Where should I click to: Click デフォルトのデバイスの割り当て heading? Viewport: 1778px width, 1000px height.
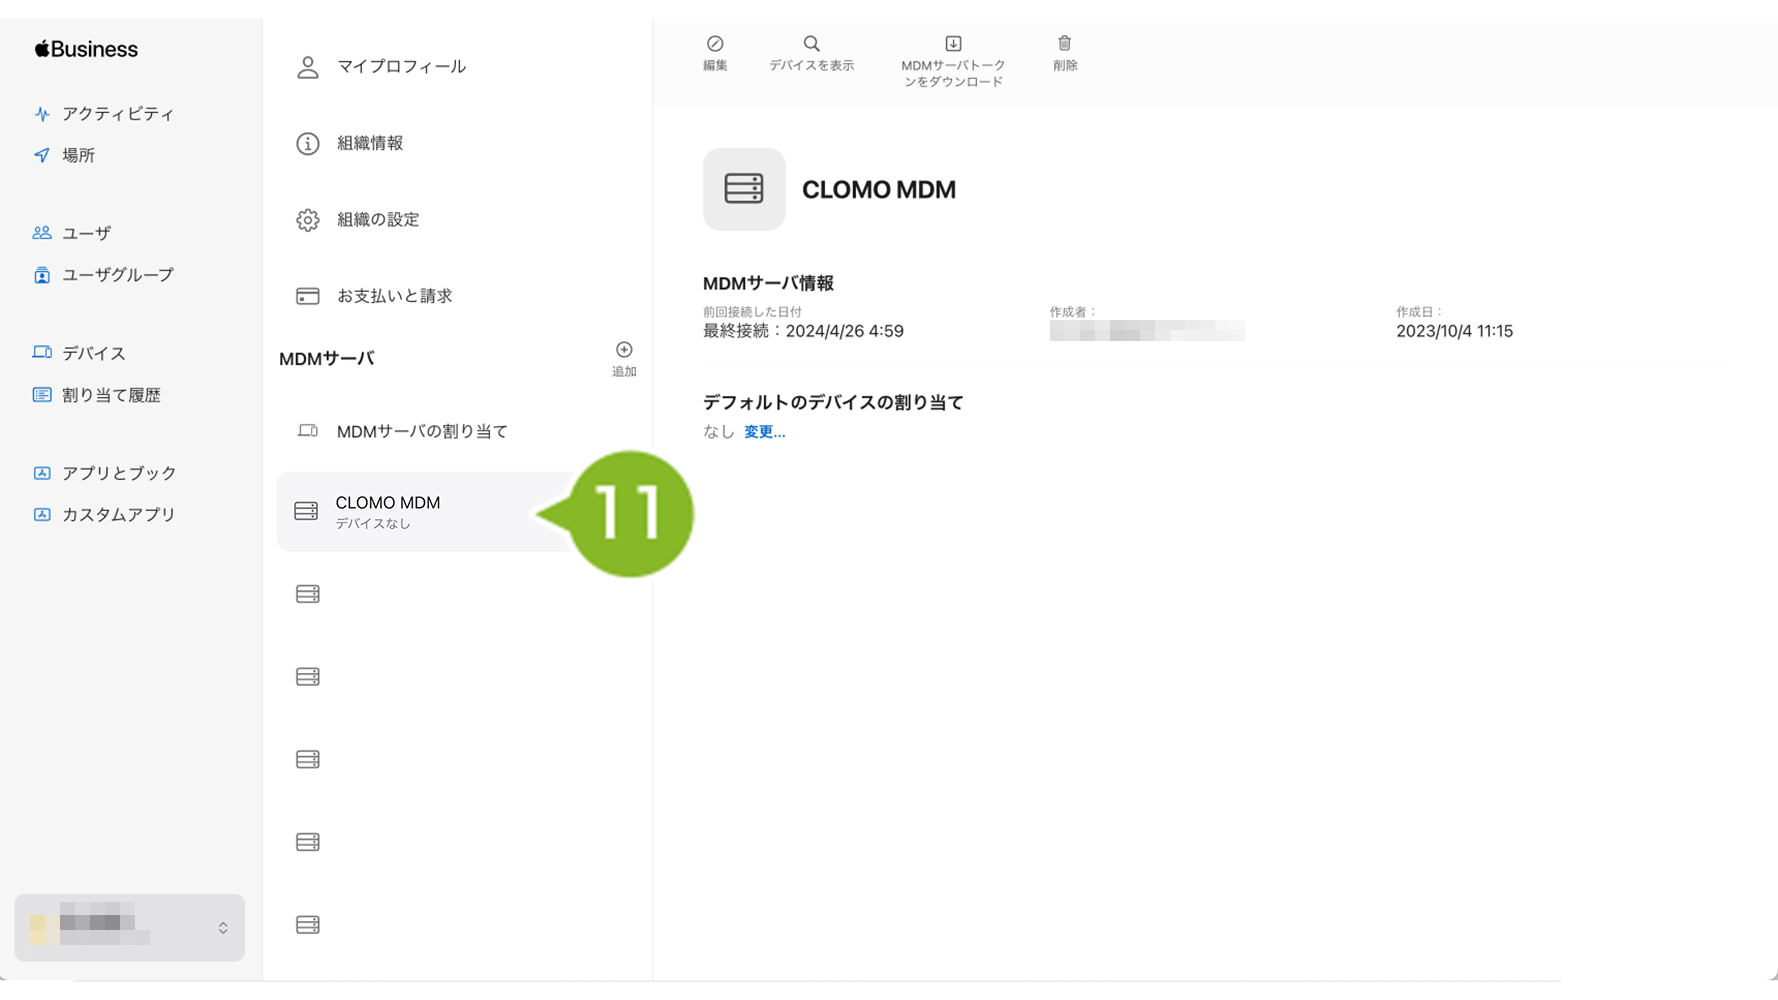pyautogui.click(x=833, y=402)
